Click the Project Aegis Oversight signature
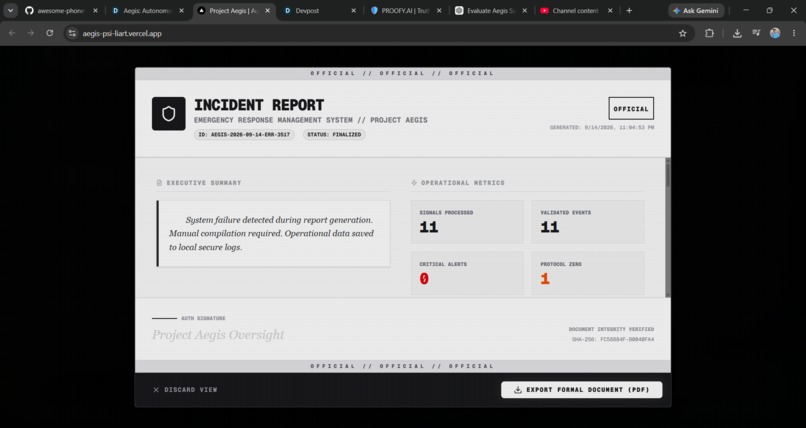Viewport: 806px width, 428px height. 218,334
